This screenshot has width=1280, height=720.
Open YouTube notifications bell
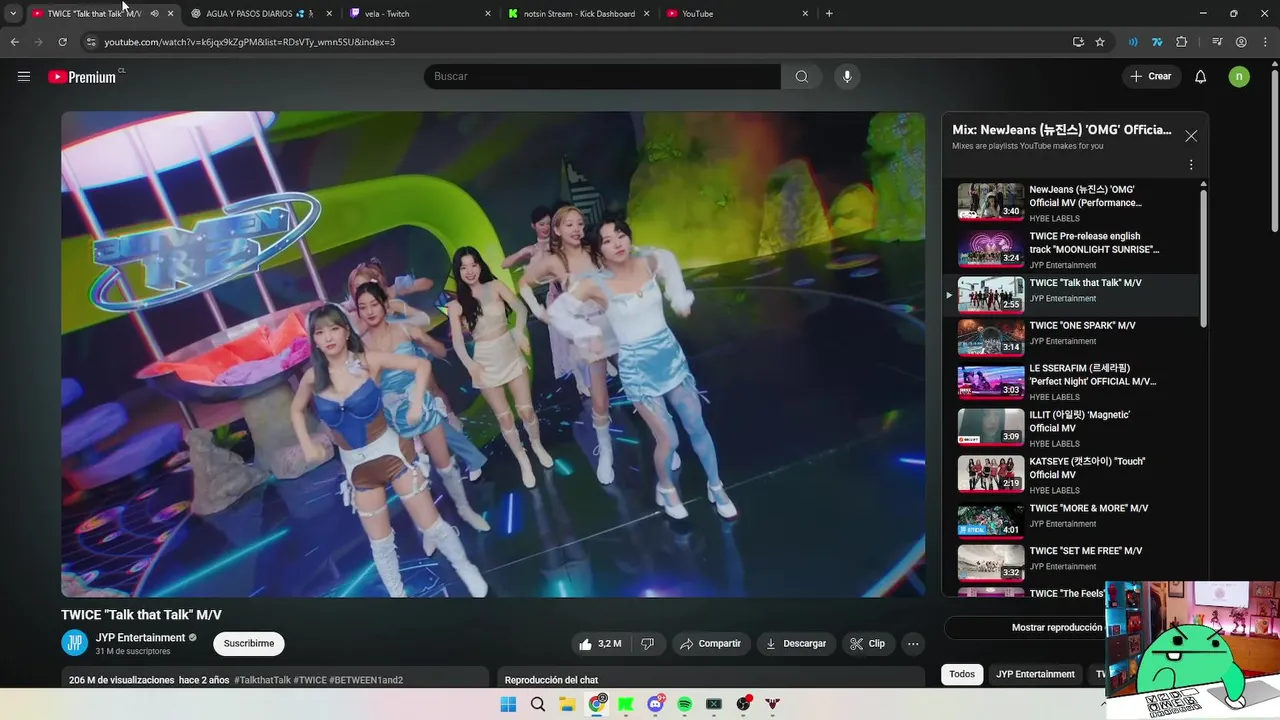(x=1201, y=76)
